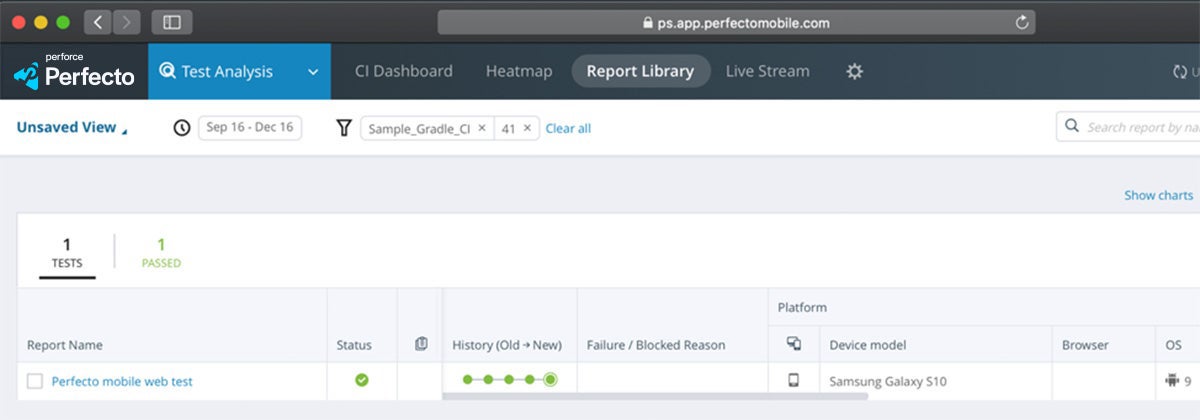Select the Report Library tab

pos(640,71)
